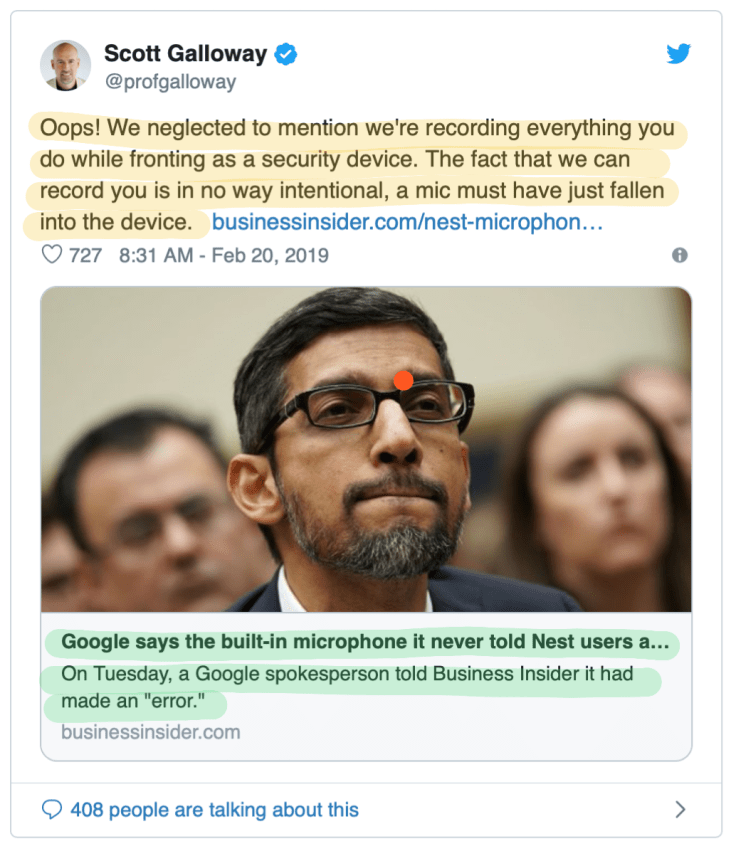The width and height of the screenshot is (736, 851).
Task: Click the businessinsider.com source label
Action: click(151, 732)
